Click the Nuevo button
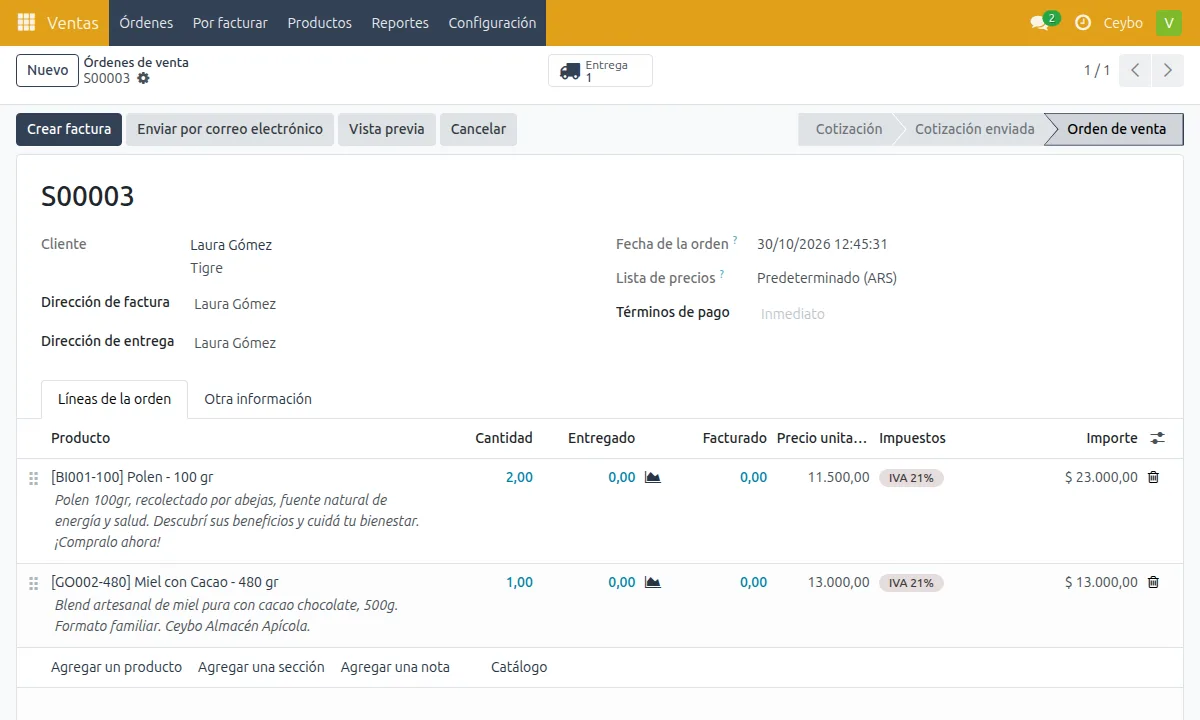The height and width of the screenshot is (720, 1200). pyautogui.click(x=48, y=70)
